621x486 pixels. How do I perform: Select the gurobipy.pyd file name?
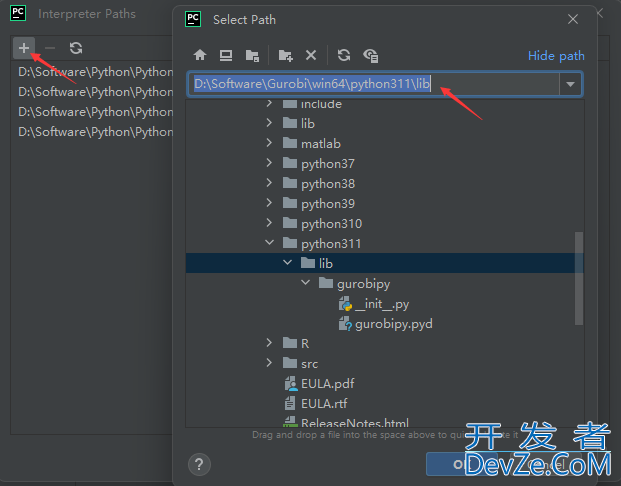tap(394, 324)
